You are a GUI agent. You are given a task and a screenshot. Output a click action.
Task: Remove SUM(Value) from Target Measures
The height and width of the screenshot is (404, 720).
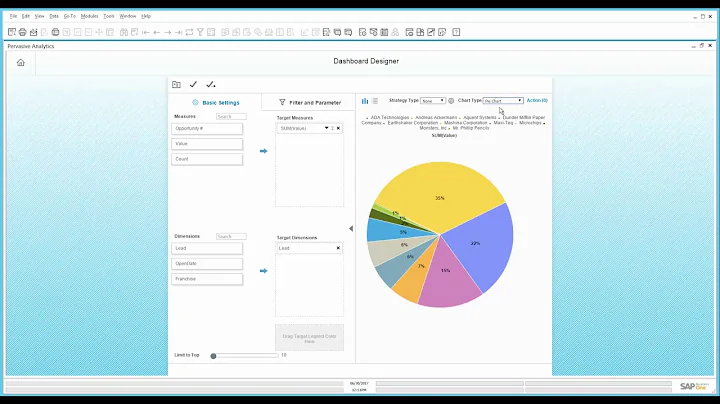click(338, 128)
